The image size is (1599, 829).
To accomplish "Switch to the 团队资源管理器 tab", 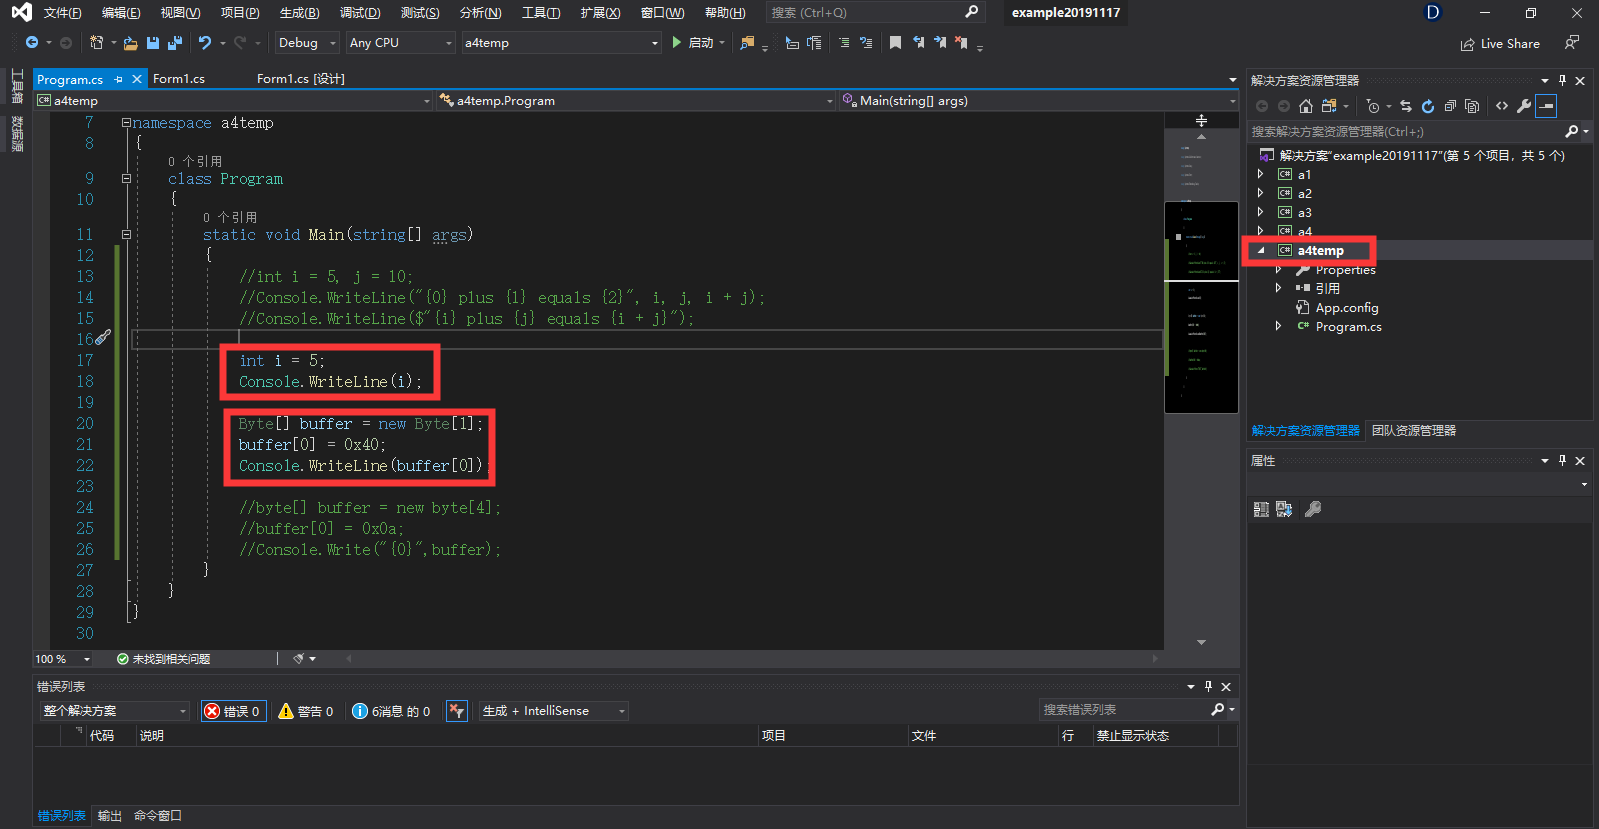I will point(1414,431).
